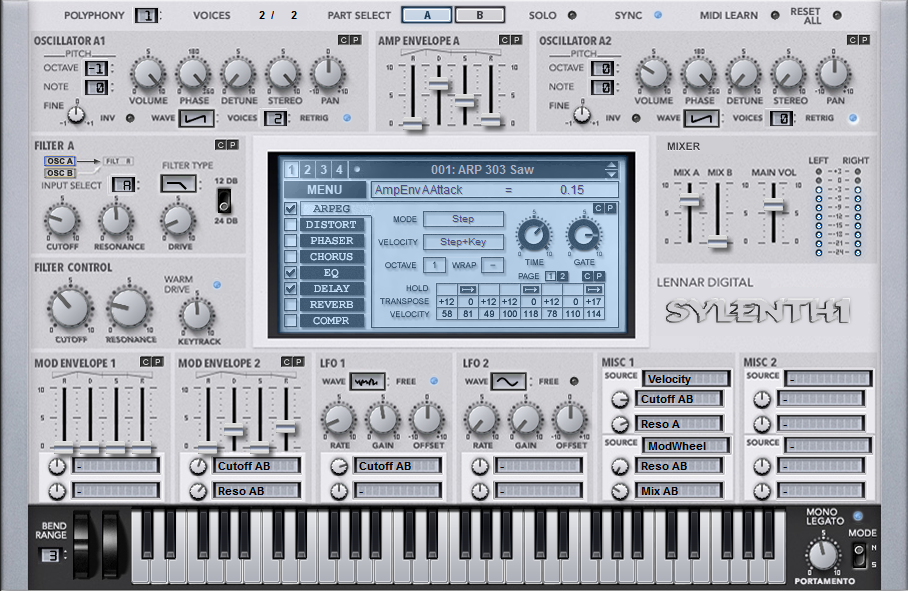Viewport: 908px width, 591px height.
Task: Toggle the Solo LED
Action: click(x=572, y=16)
